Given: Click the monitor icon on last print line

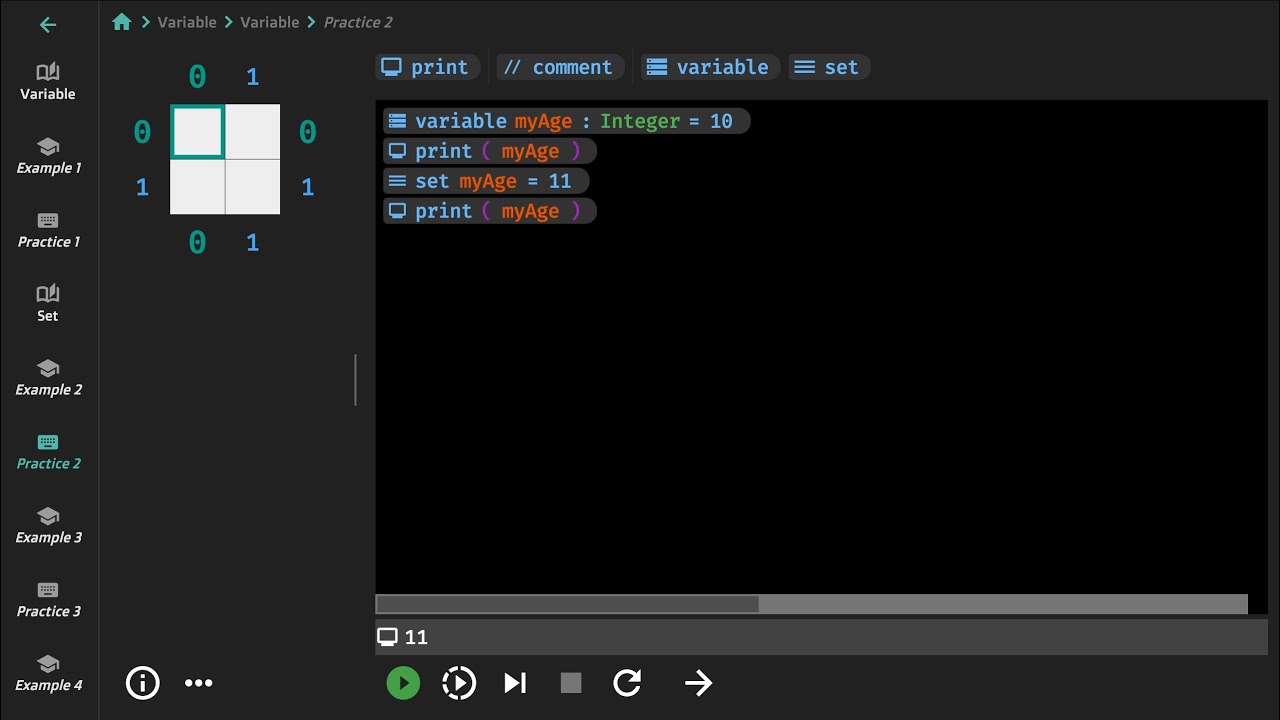Looking at the screenshot, I should click(397, 211).
